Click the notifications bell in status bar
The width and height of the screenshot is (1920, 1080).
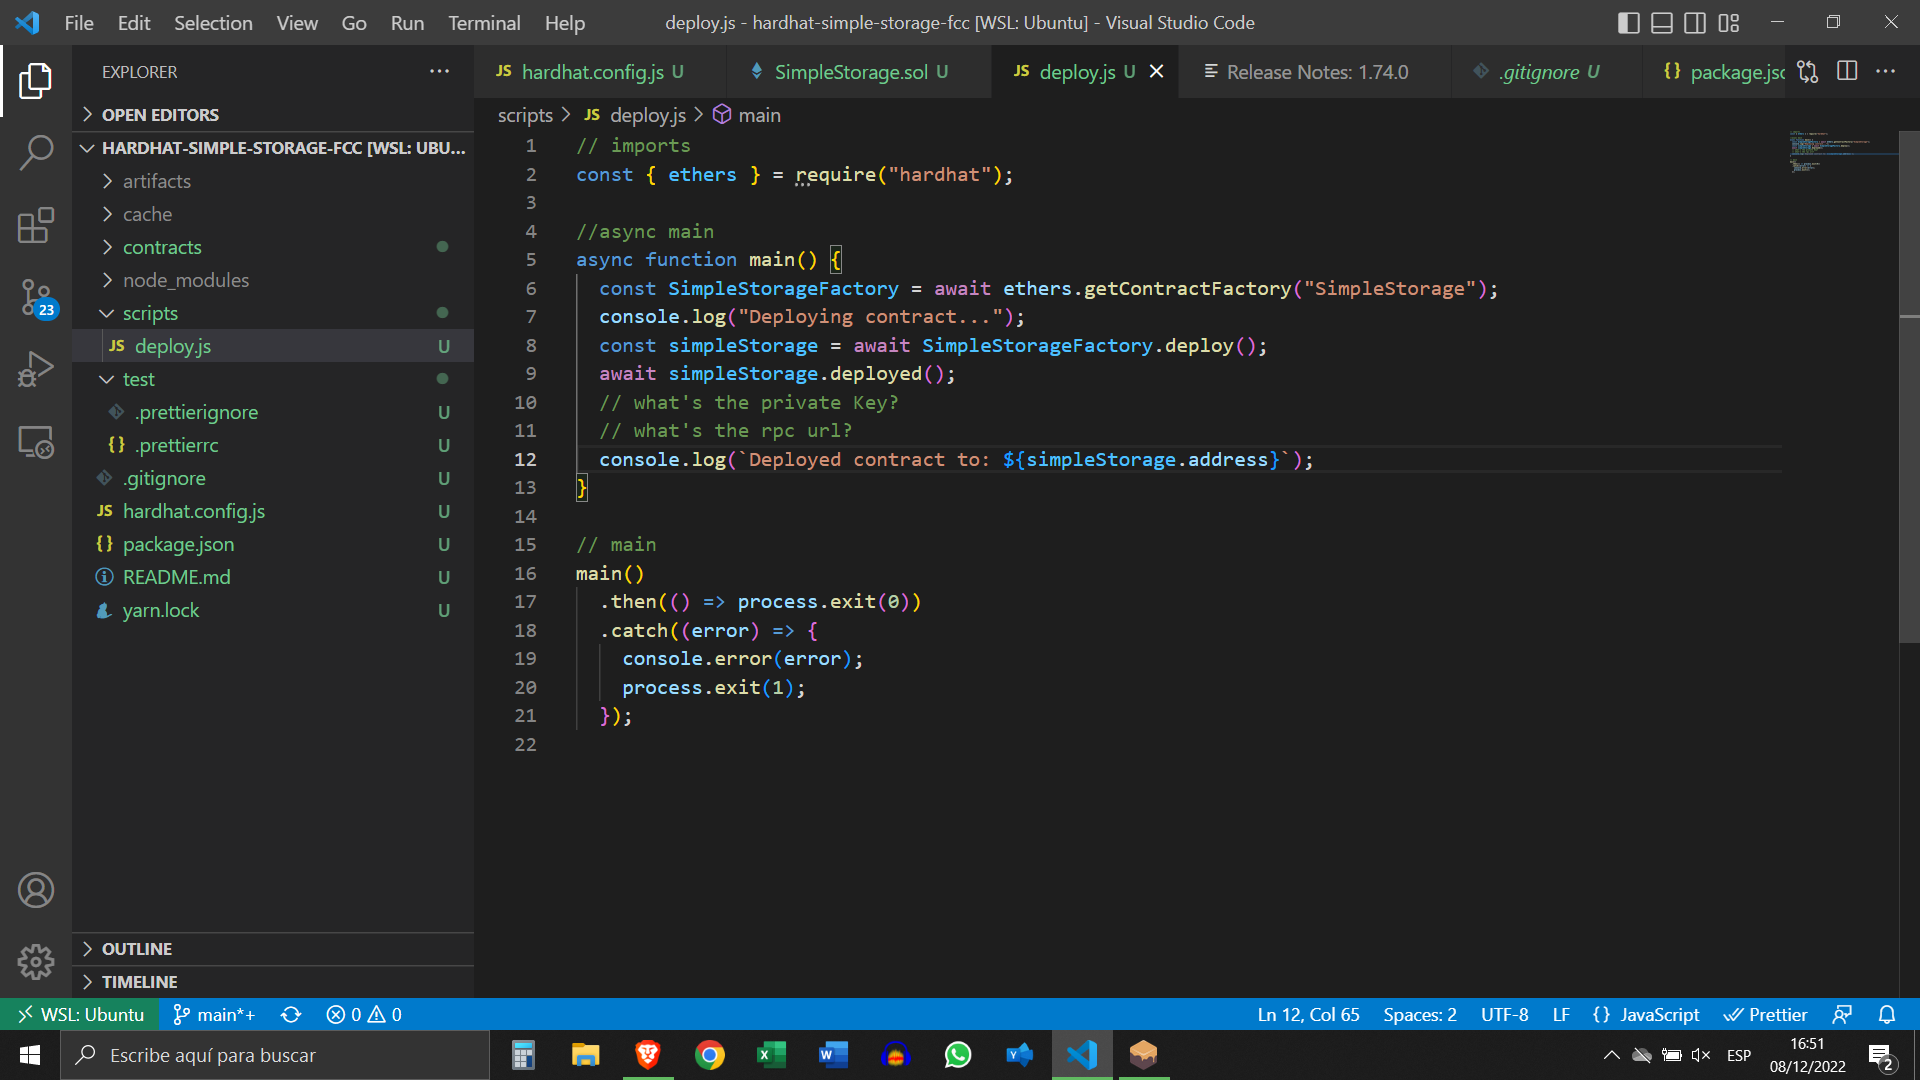pyautogui.click(x=1888, y=1014)
